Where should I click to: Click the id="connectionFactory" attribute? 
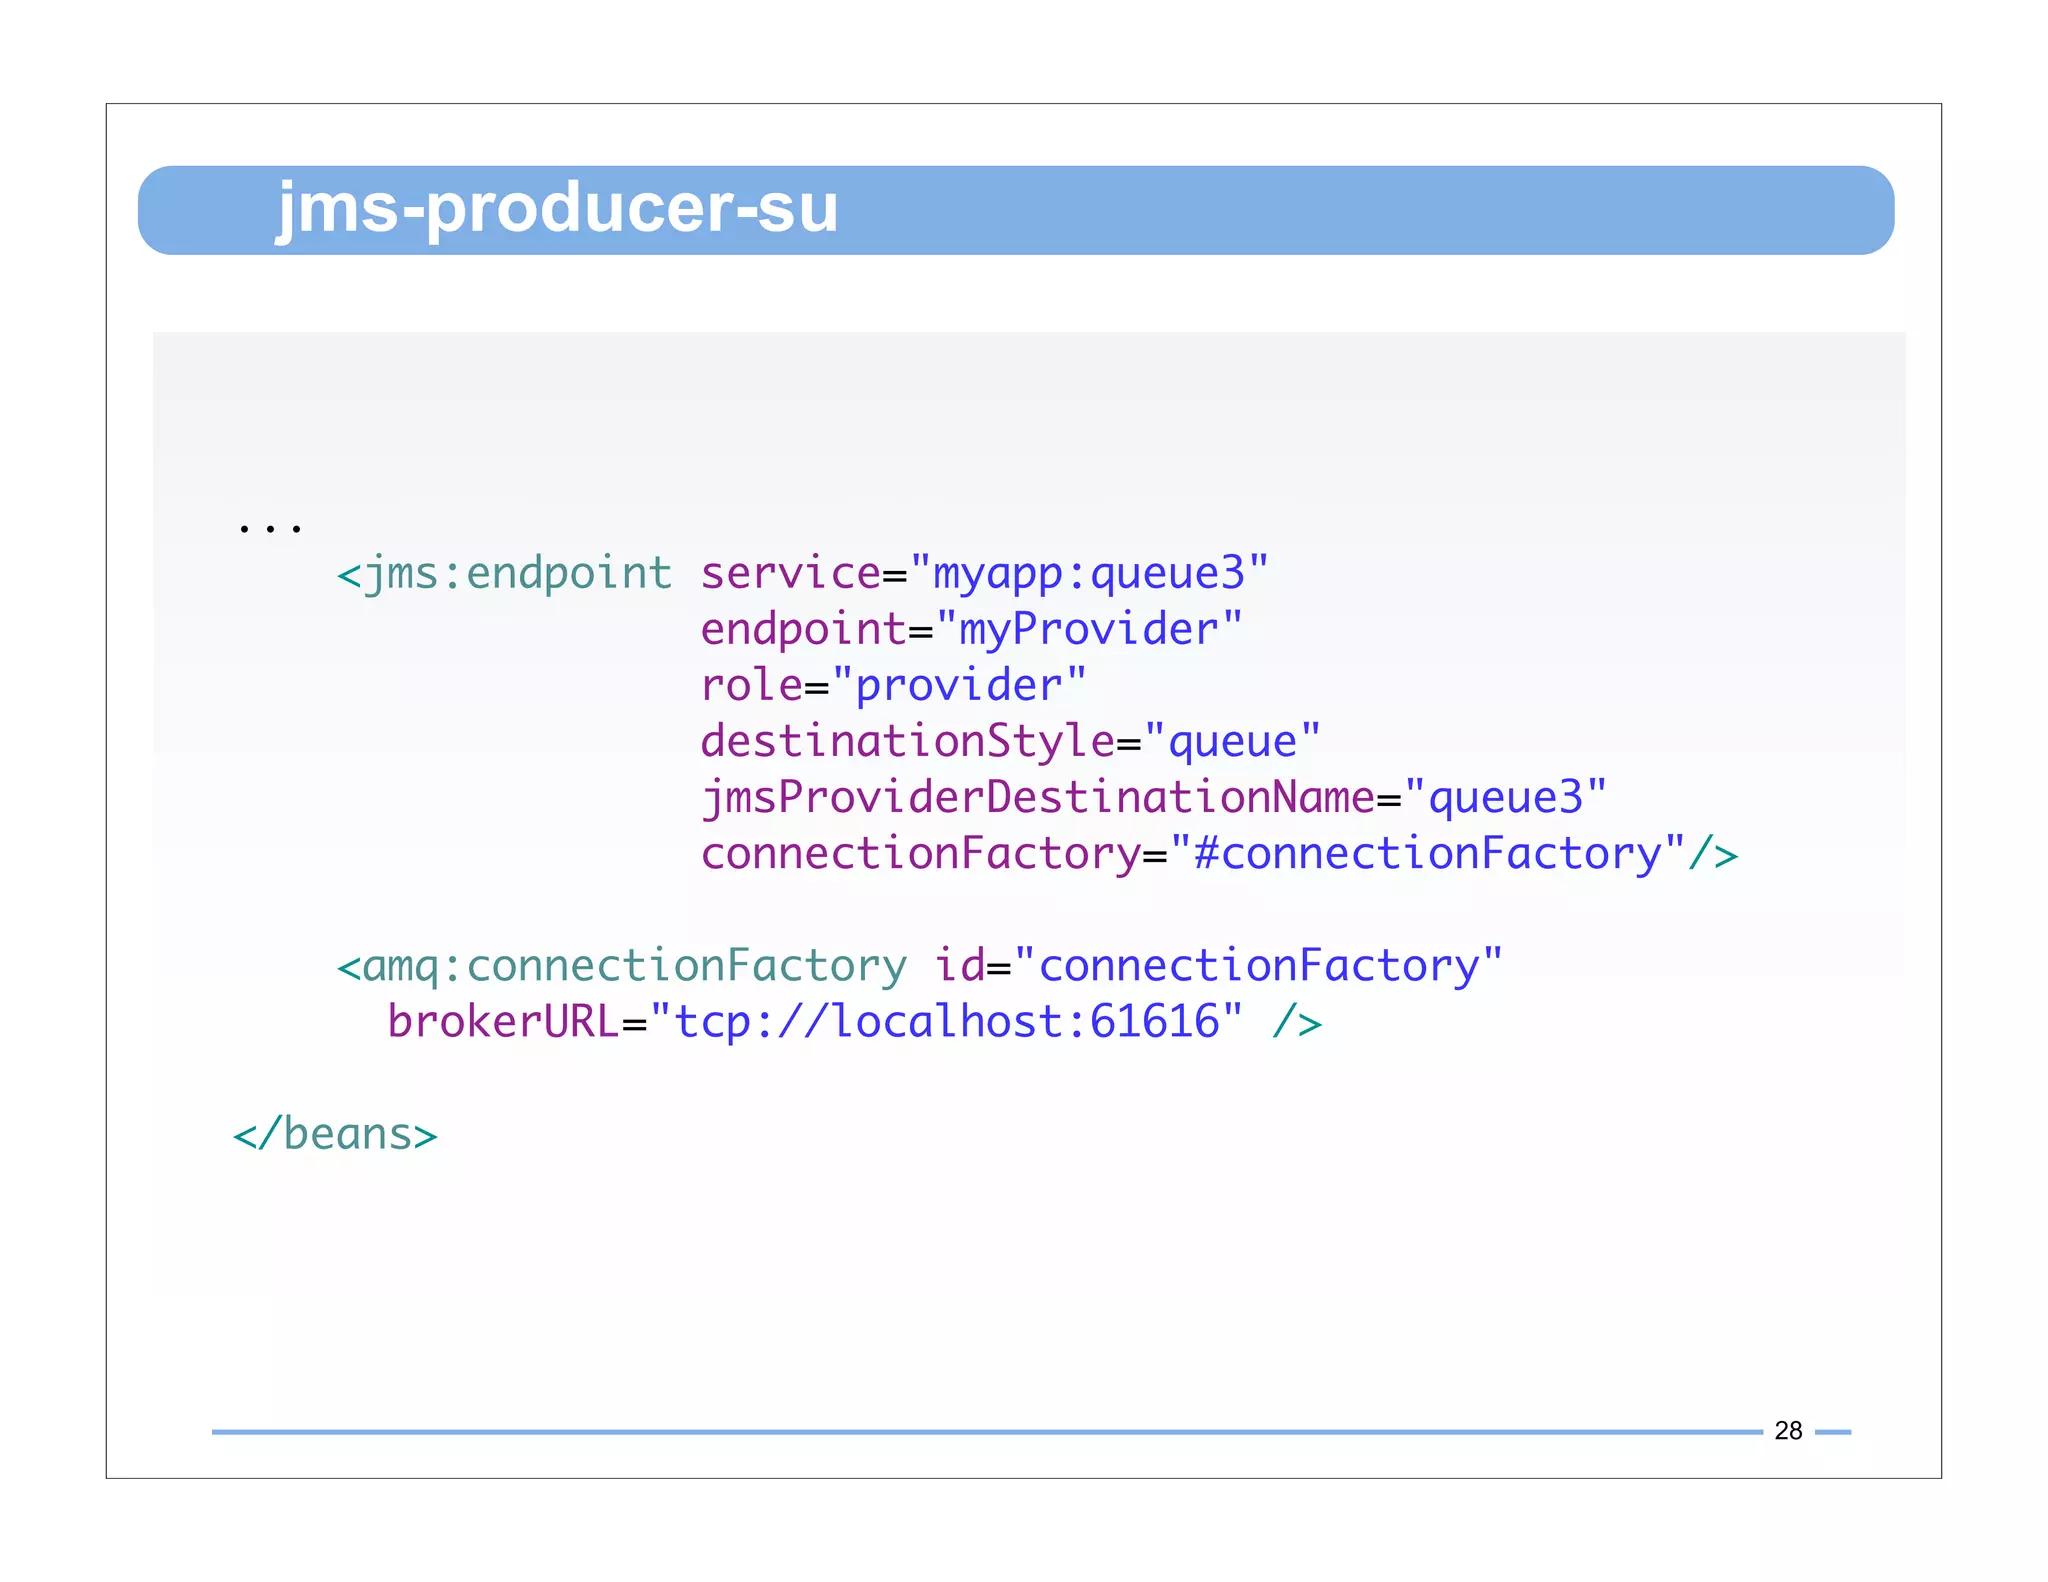(1218, 966)
